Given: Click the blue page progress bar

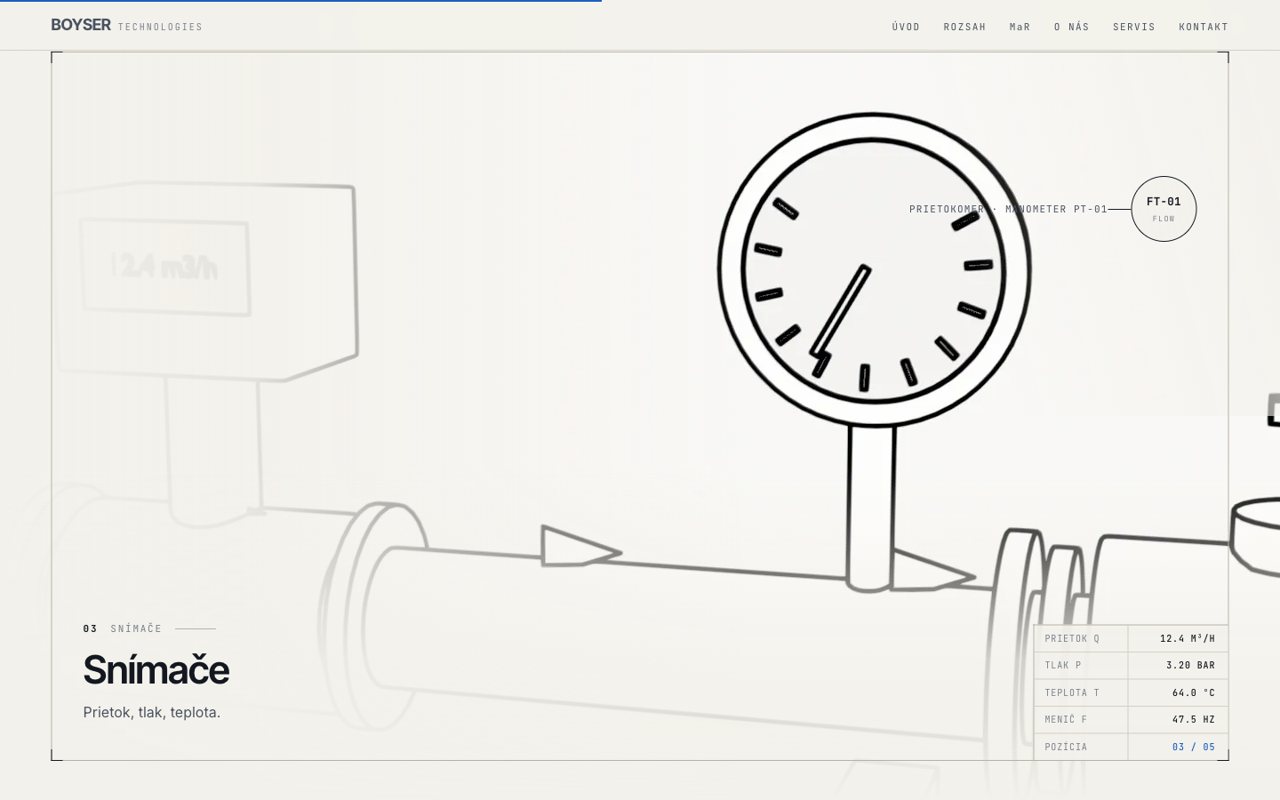Looking at the screenshot, I should coord(301,1).
